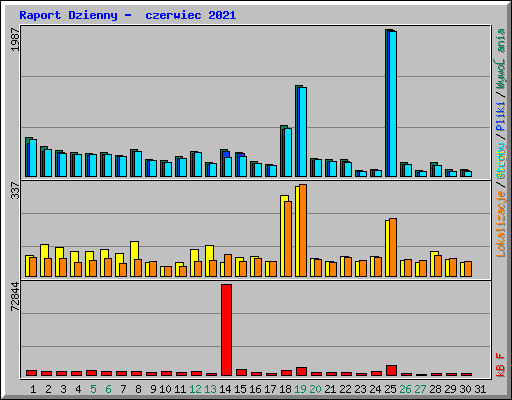Click the red KB bar for day 1
The height and width of the screenshot is (400, 512).
pyautogui.click(x=31, y=373)
